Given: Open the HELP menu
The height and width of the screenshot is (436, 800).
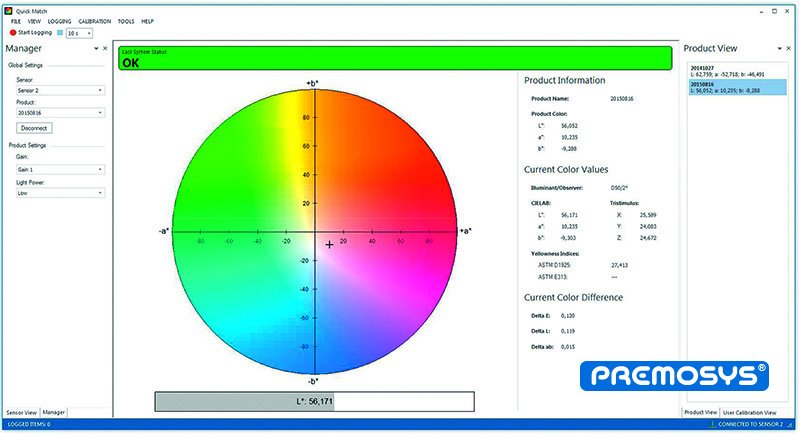Looking at the screenshot, I should (147, 21).
